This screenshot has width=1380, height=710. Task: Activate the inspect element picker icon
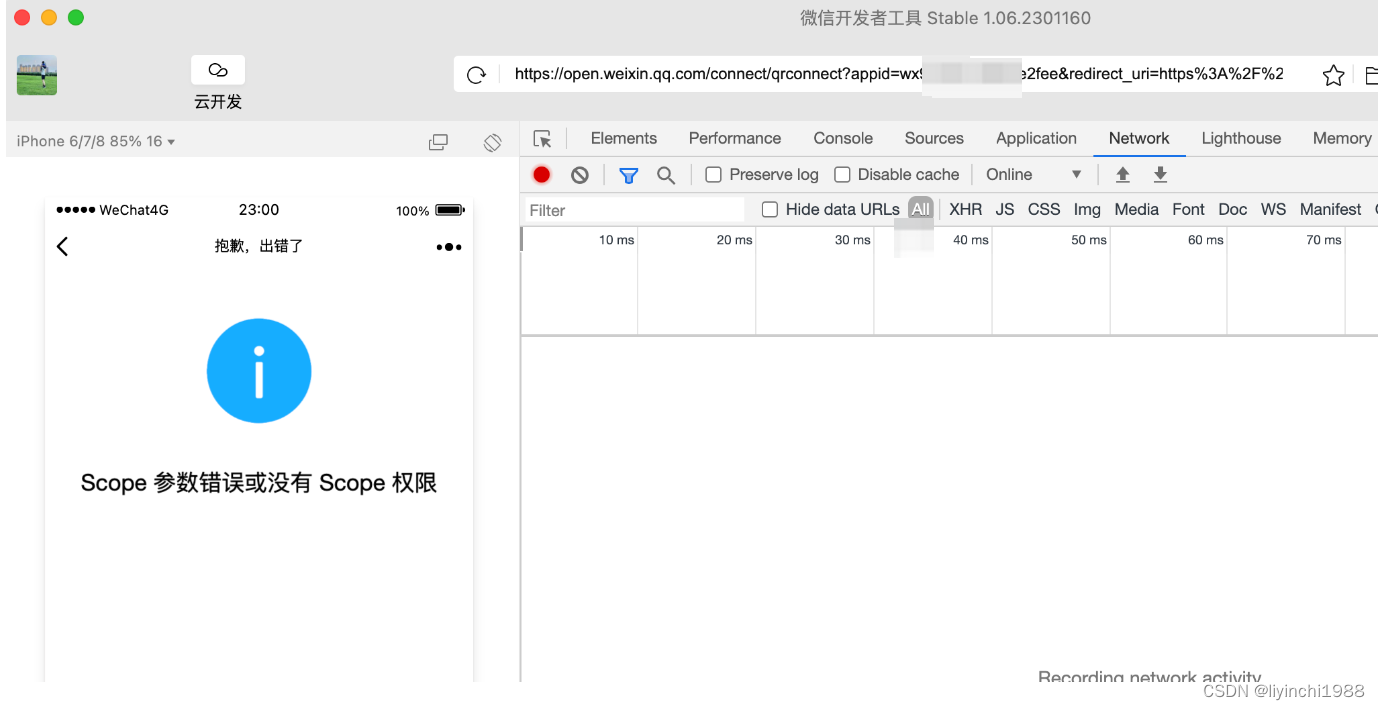pos(542,139)
